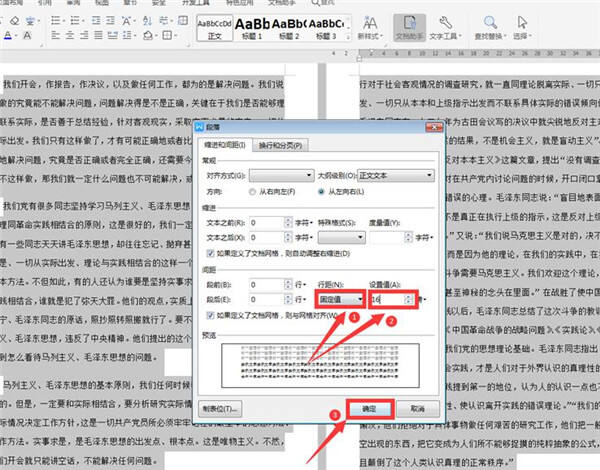Select 从右向左(F) direction radio button
Image resolution: width=600 pixels, height=470 pixels.
tap(252, 191)
